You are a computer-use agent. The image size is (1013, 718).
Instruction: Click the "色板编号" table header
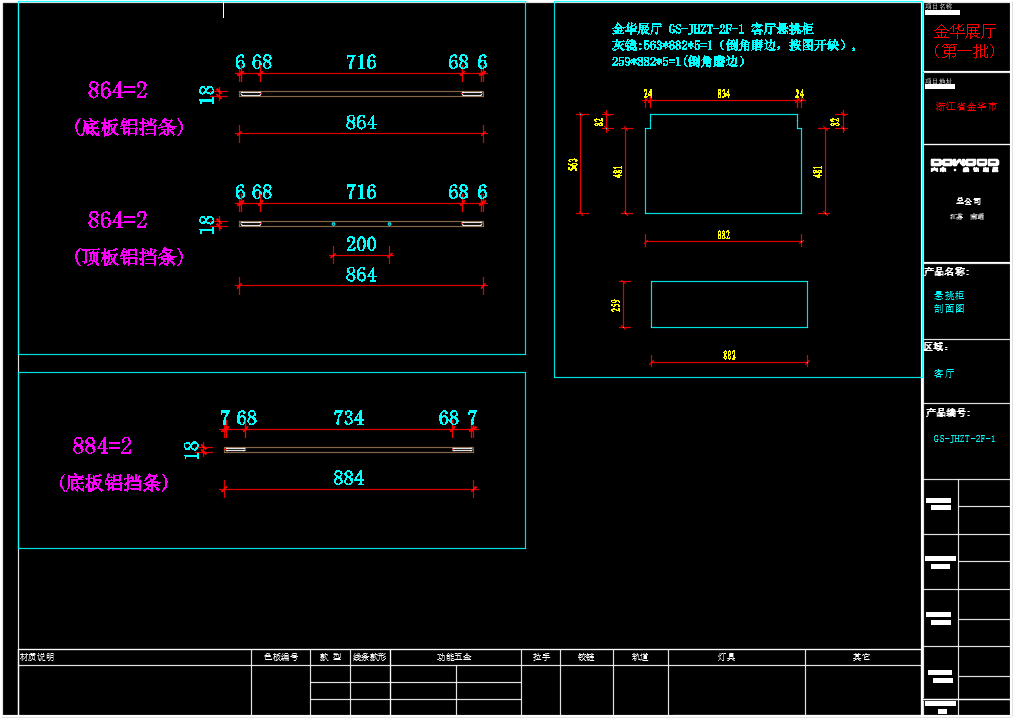click(281, 657)
